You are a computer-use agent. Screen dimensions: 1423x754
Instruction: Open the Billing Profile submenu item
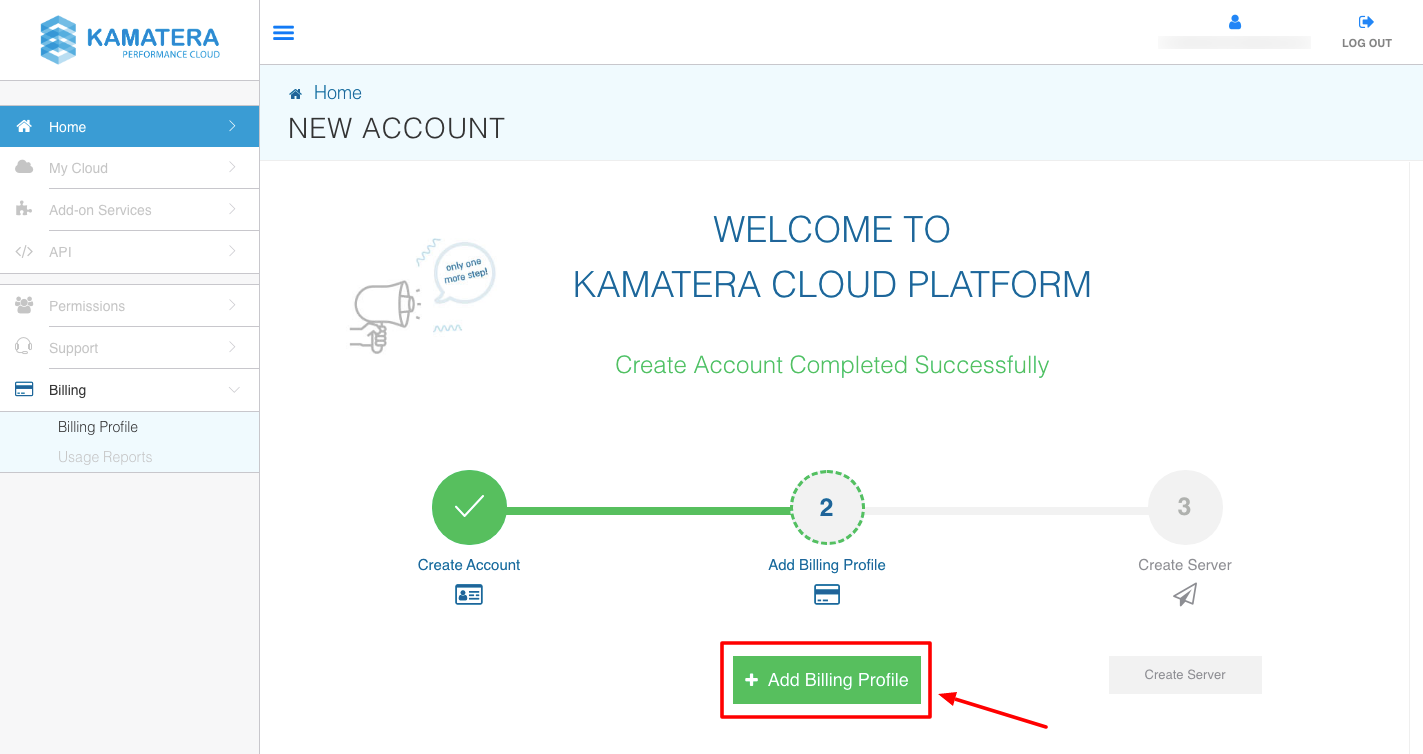(x=98, y=427)
